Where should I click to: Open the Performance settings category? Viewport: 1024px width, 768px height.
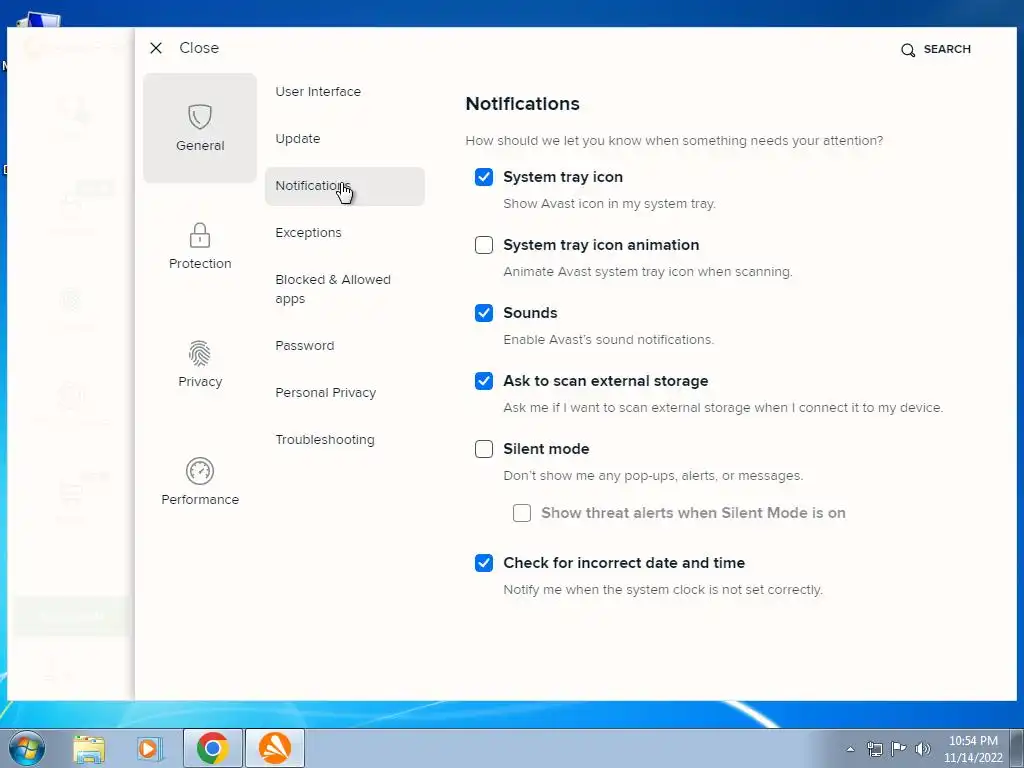200,482
